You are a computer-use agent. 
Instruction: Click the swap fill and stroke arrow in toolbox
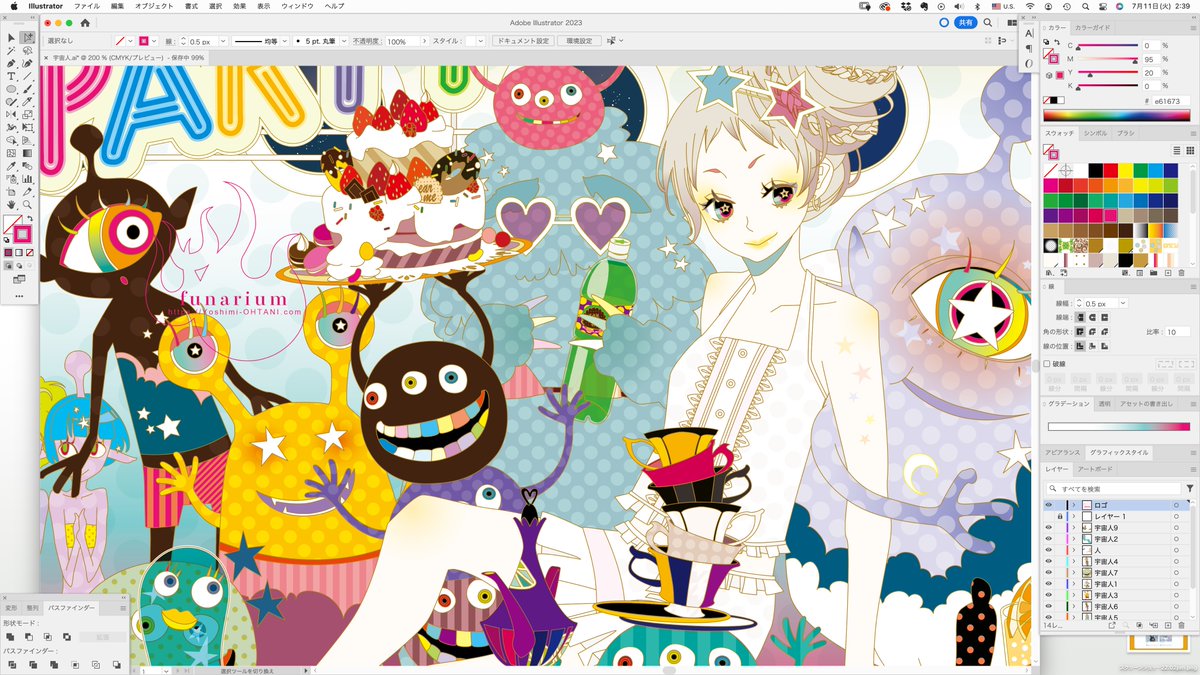coord(30,219)
